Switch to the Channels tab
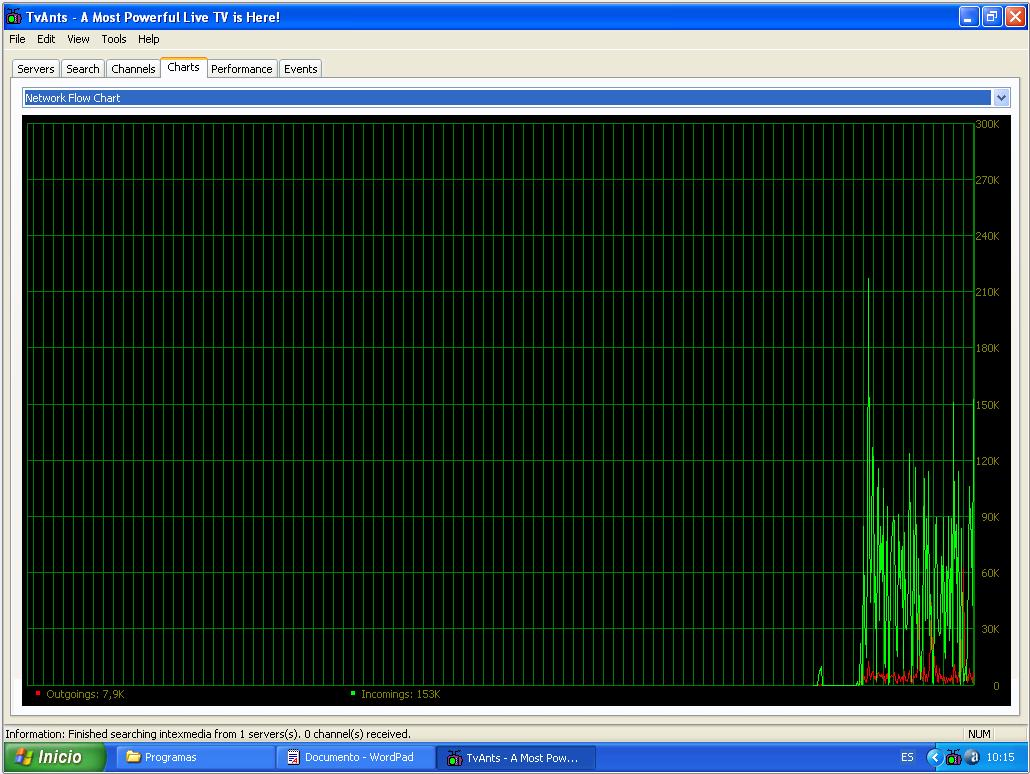The image size is (1030, 774). (x=133, y=69)
